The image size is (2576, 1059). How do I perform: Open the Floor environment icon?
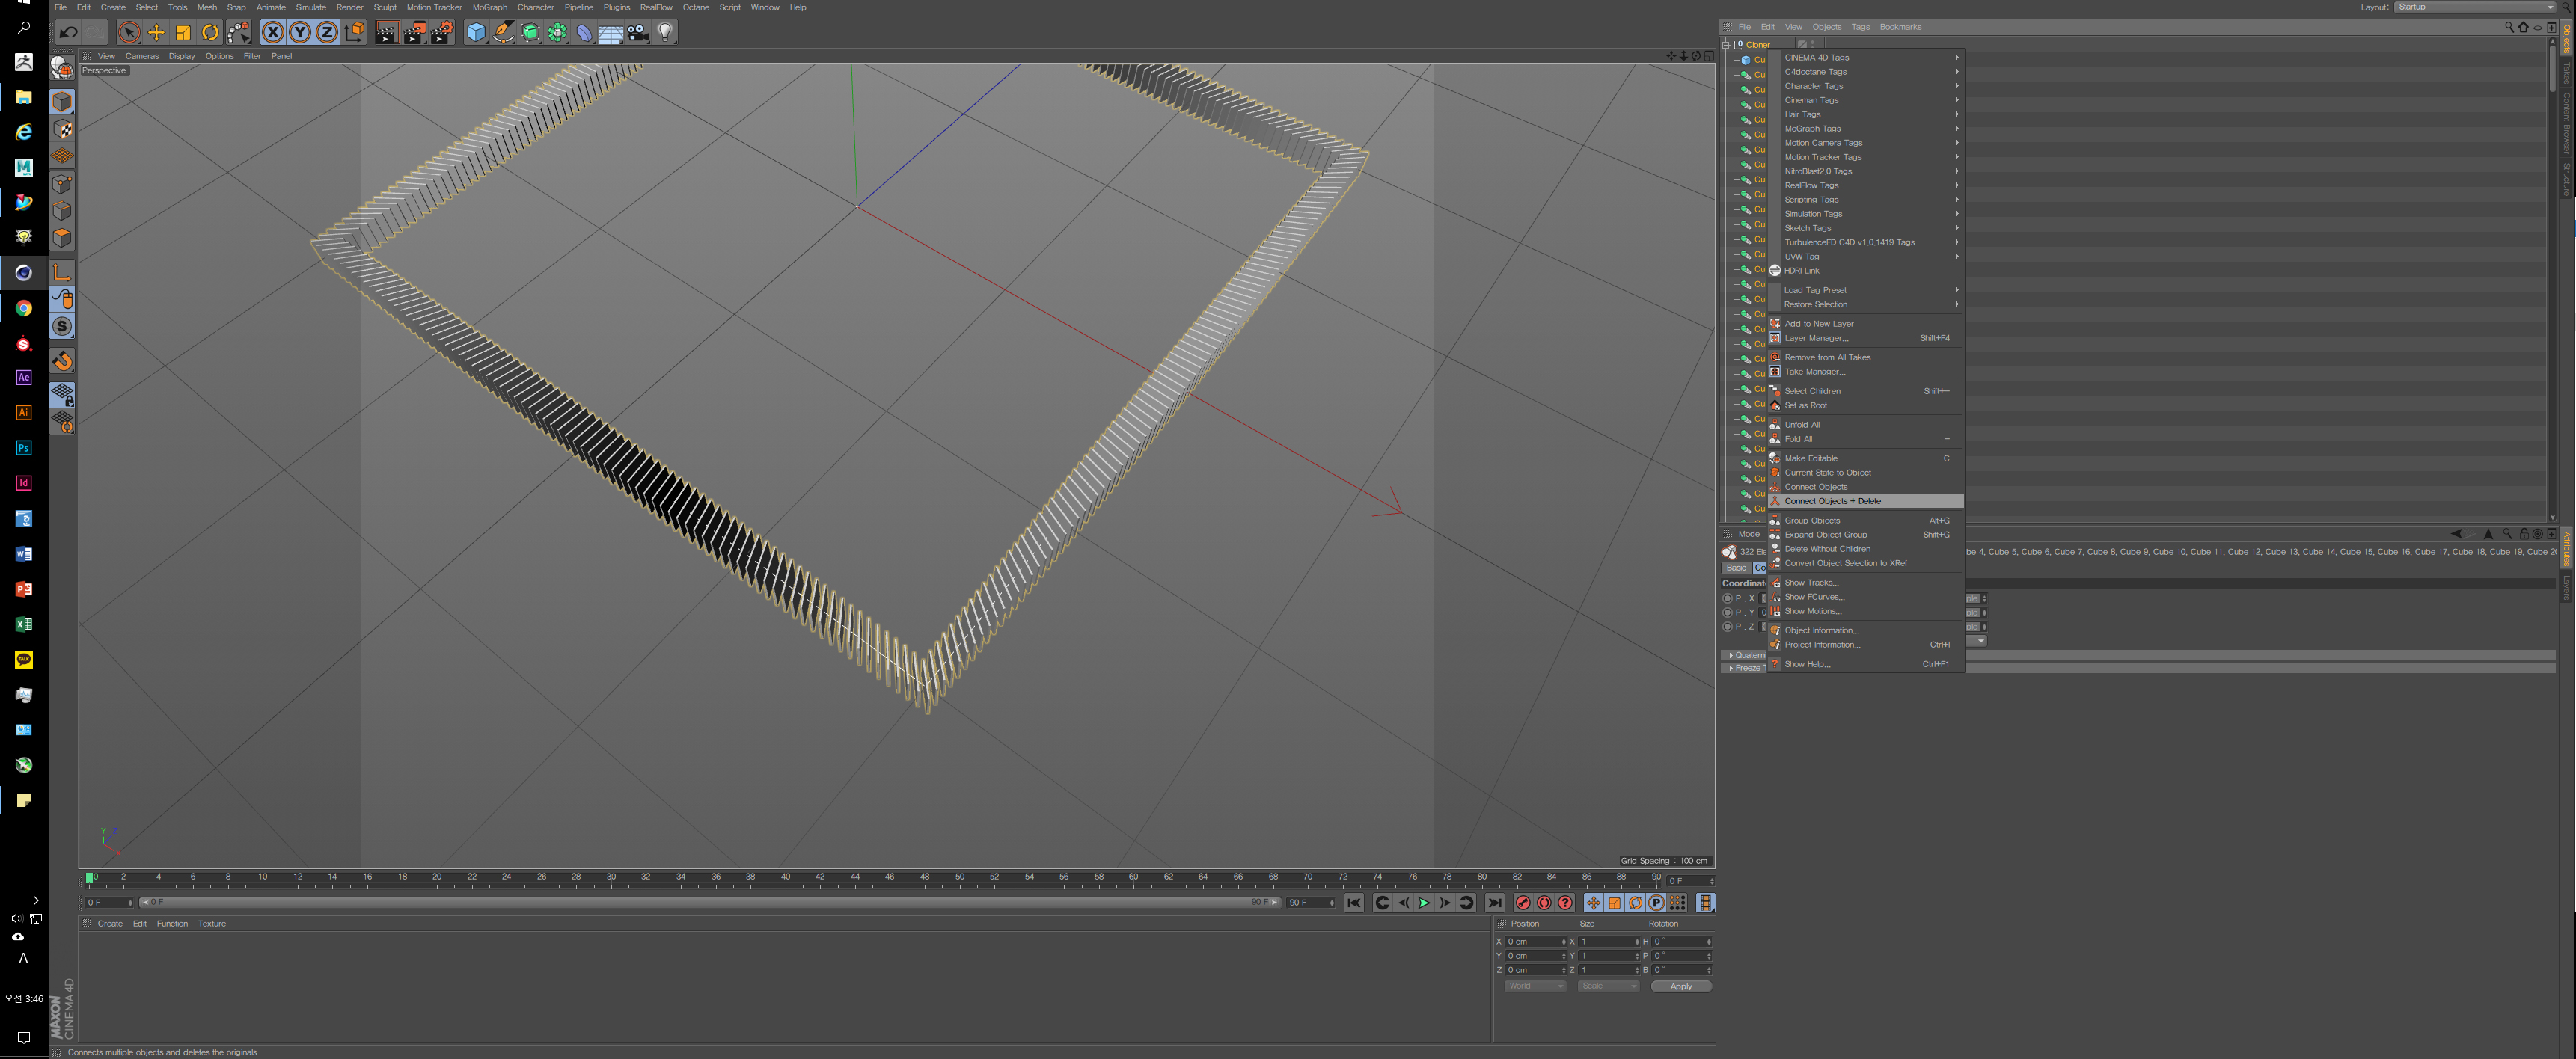(x=611, y=33)
